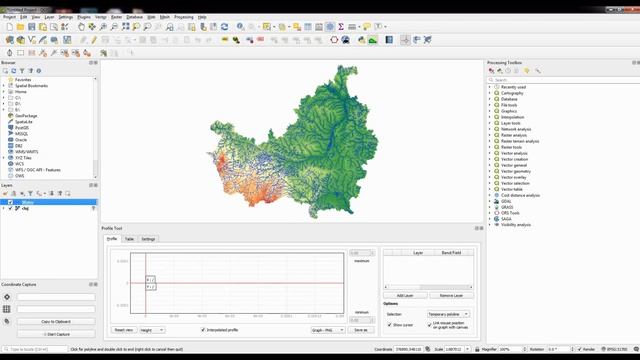Switch to the Table tab in Profile Tool
This screenshot has height=360, width=640.
[129, 239]
